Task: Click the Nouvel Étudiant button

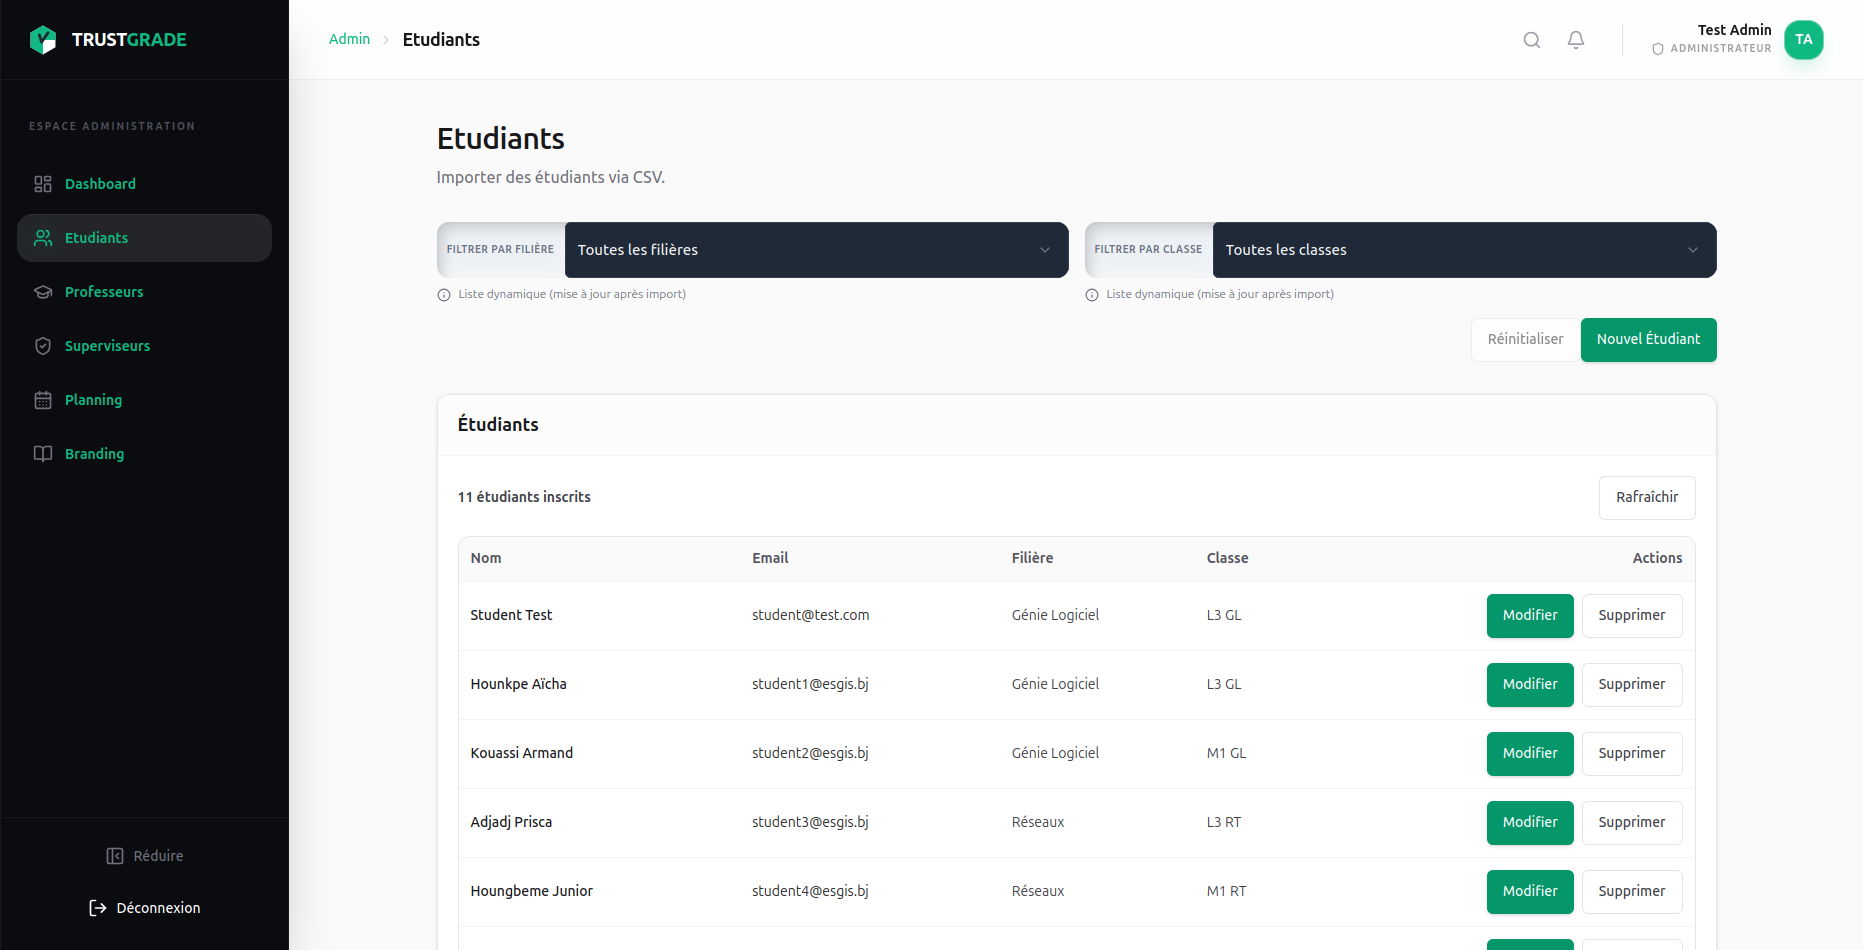Action: pyautogui.click(x=1647, y=340)
